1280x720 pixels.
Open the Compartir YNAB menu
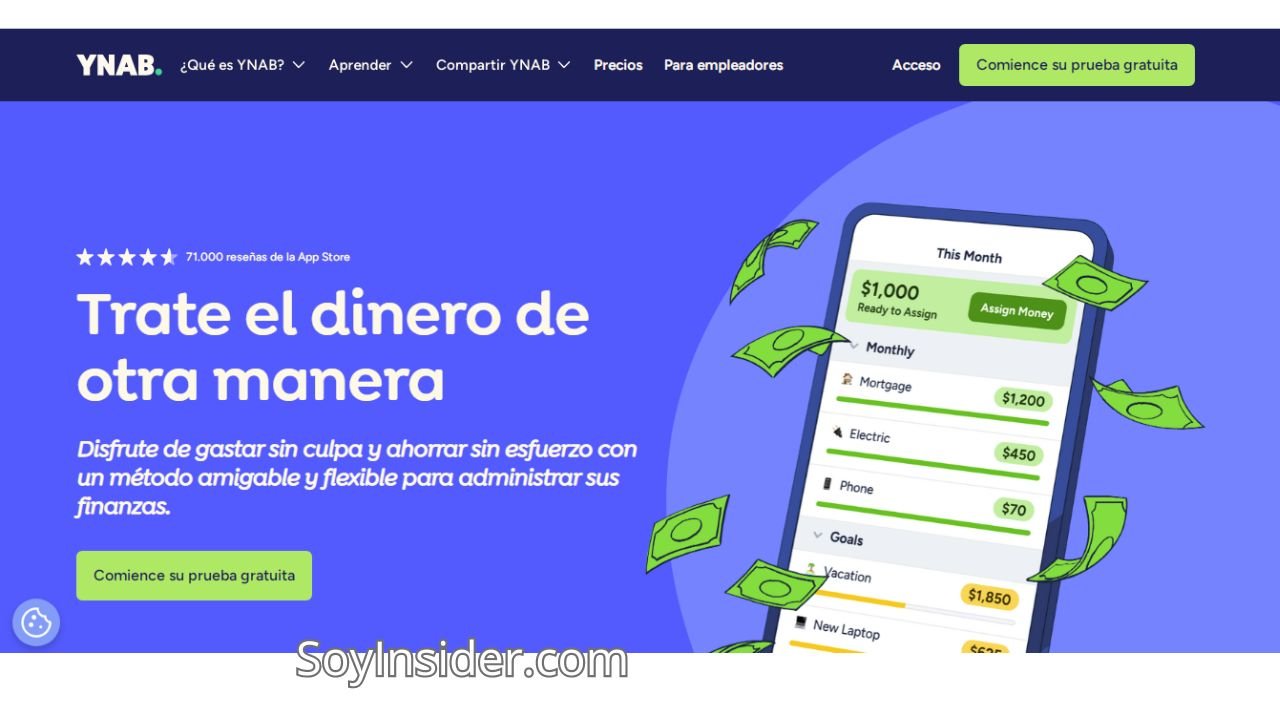(503, 65)
